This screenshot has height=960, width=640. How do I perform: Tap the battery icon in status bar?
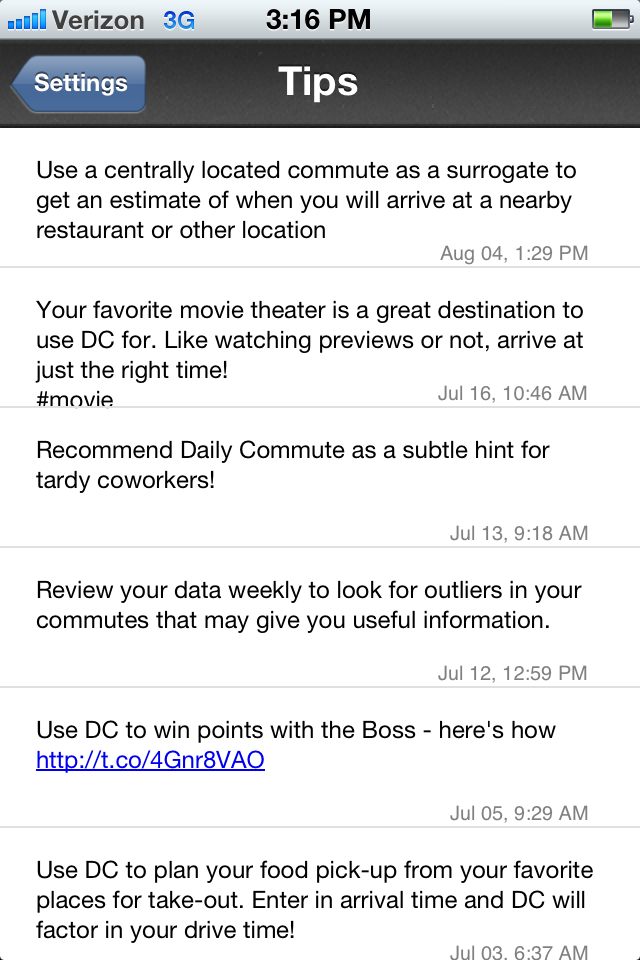(x=609, y=19)
